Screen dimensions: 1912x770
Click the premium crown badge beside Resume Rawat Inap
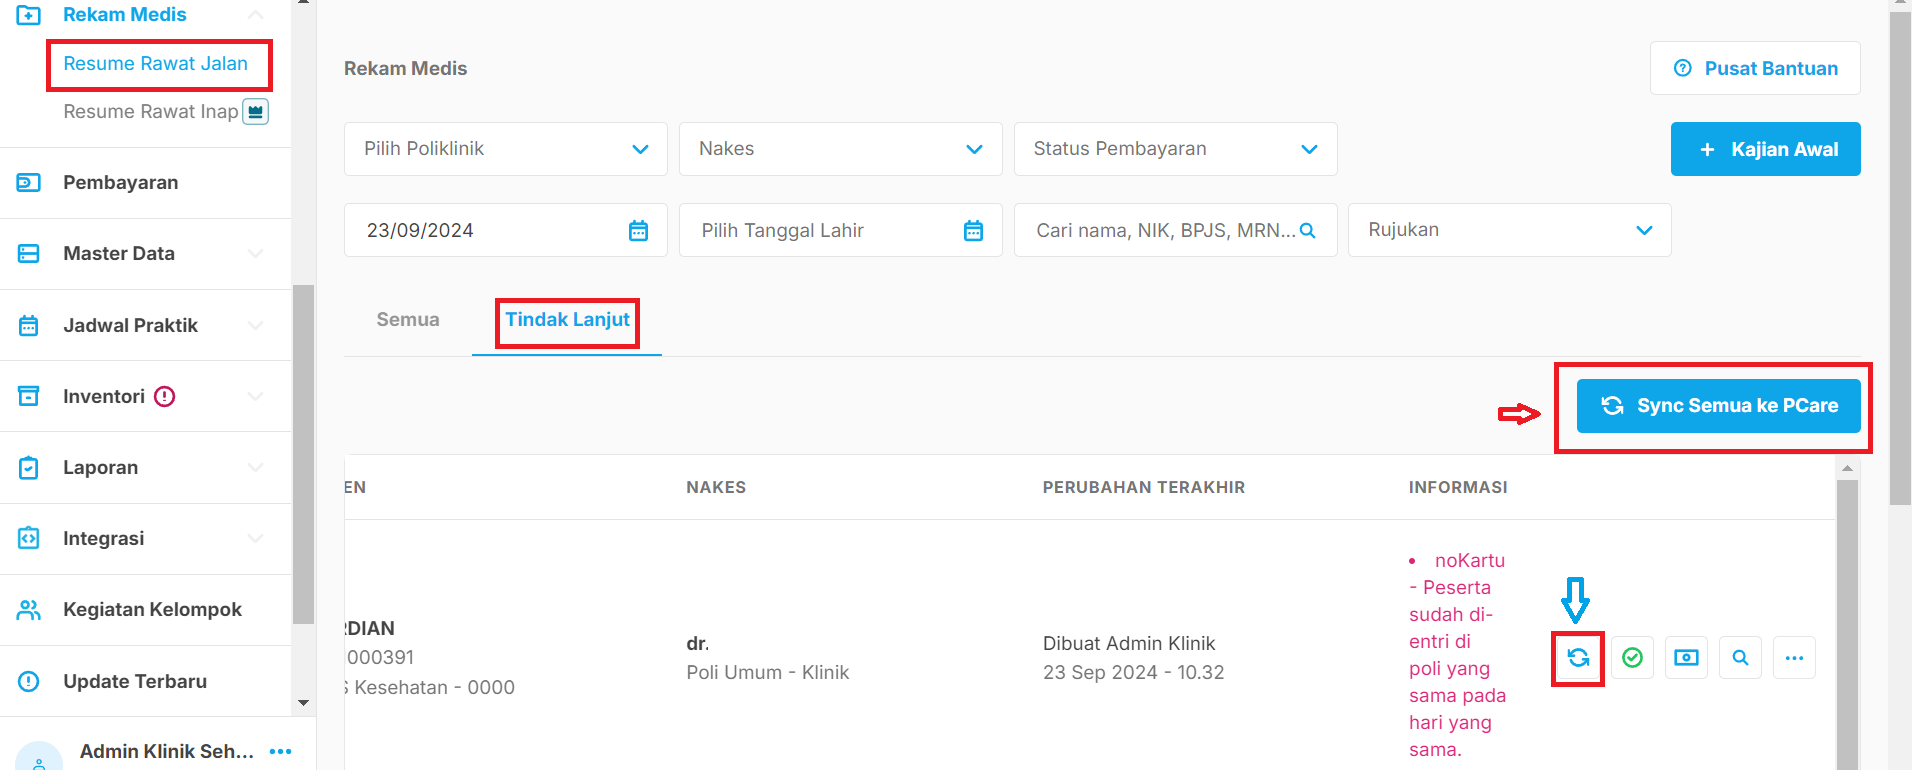pyautogui.click(x=256, y=112)
